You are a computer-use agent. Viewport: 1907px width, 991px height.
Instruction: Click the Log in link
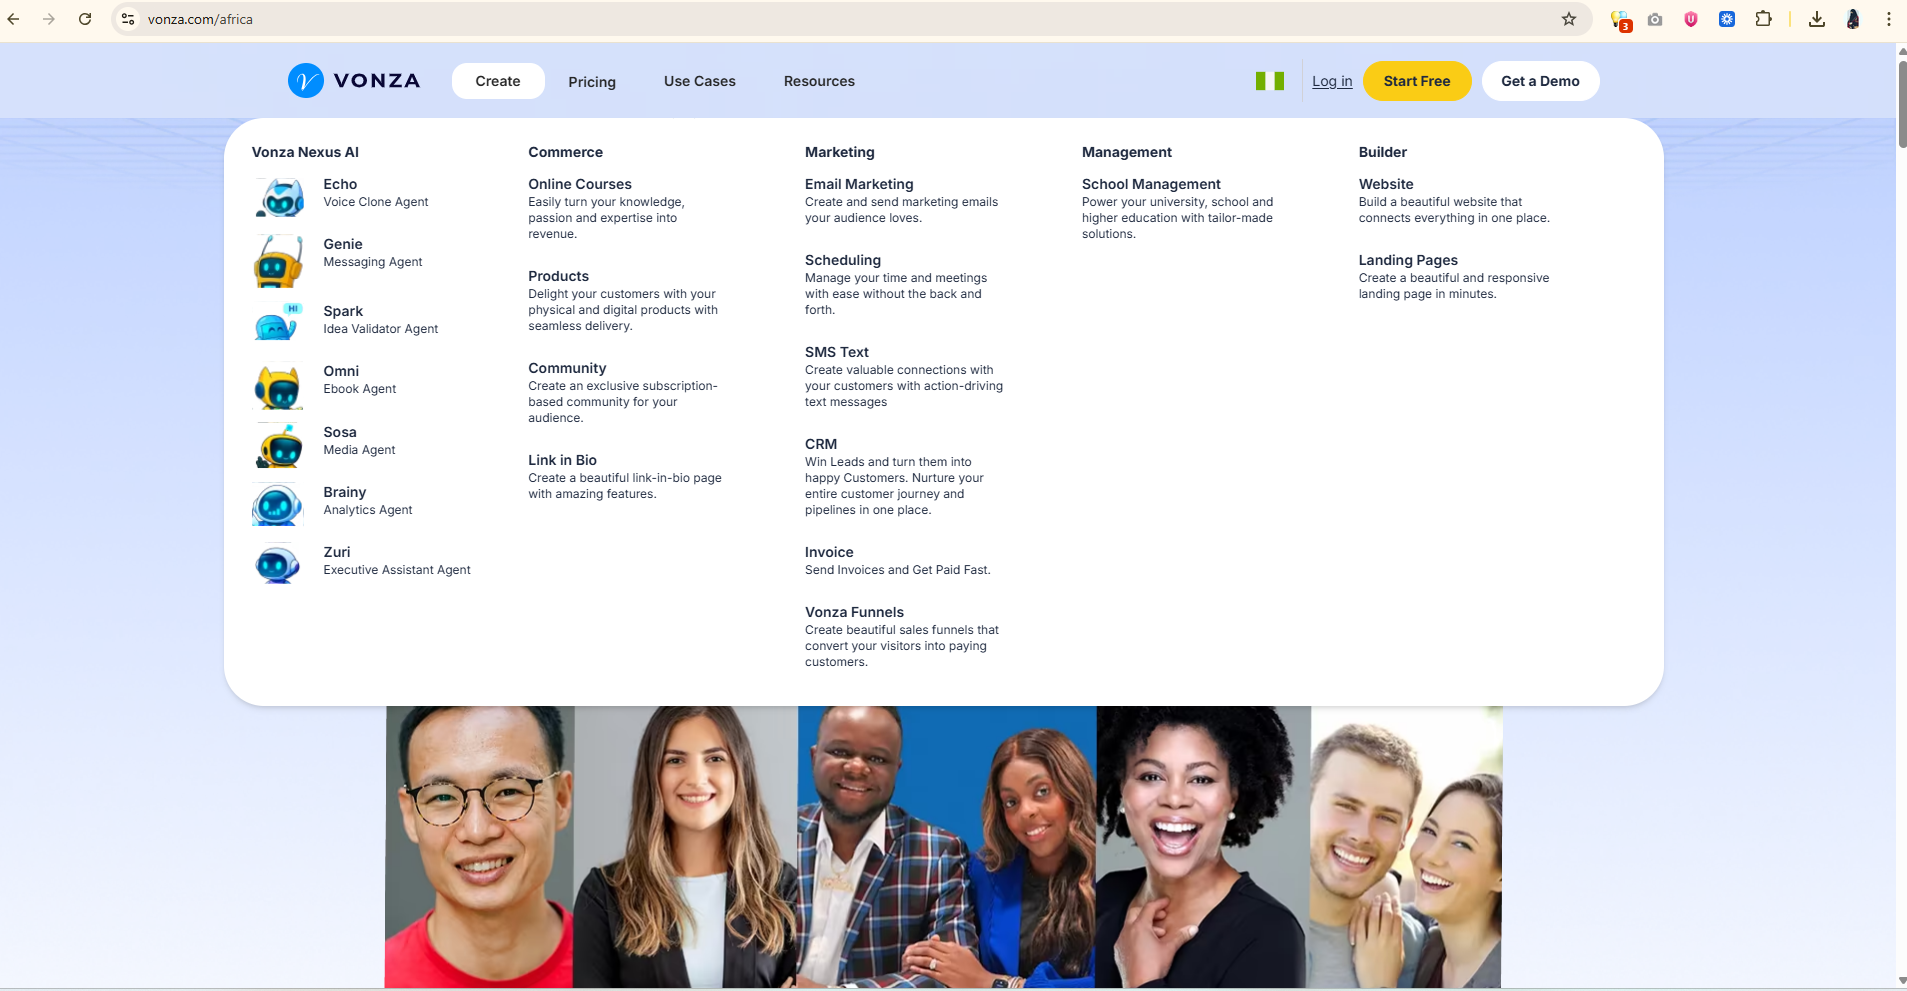point(1332,81)
